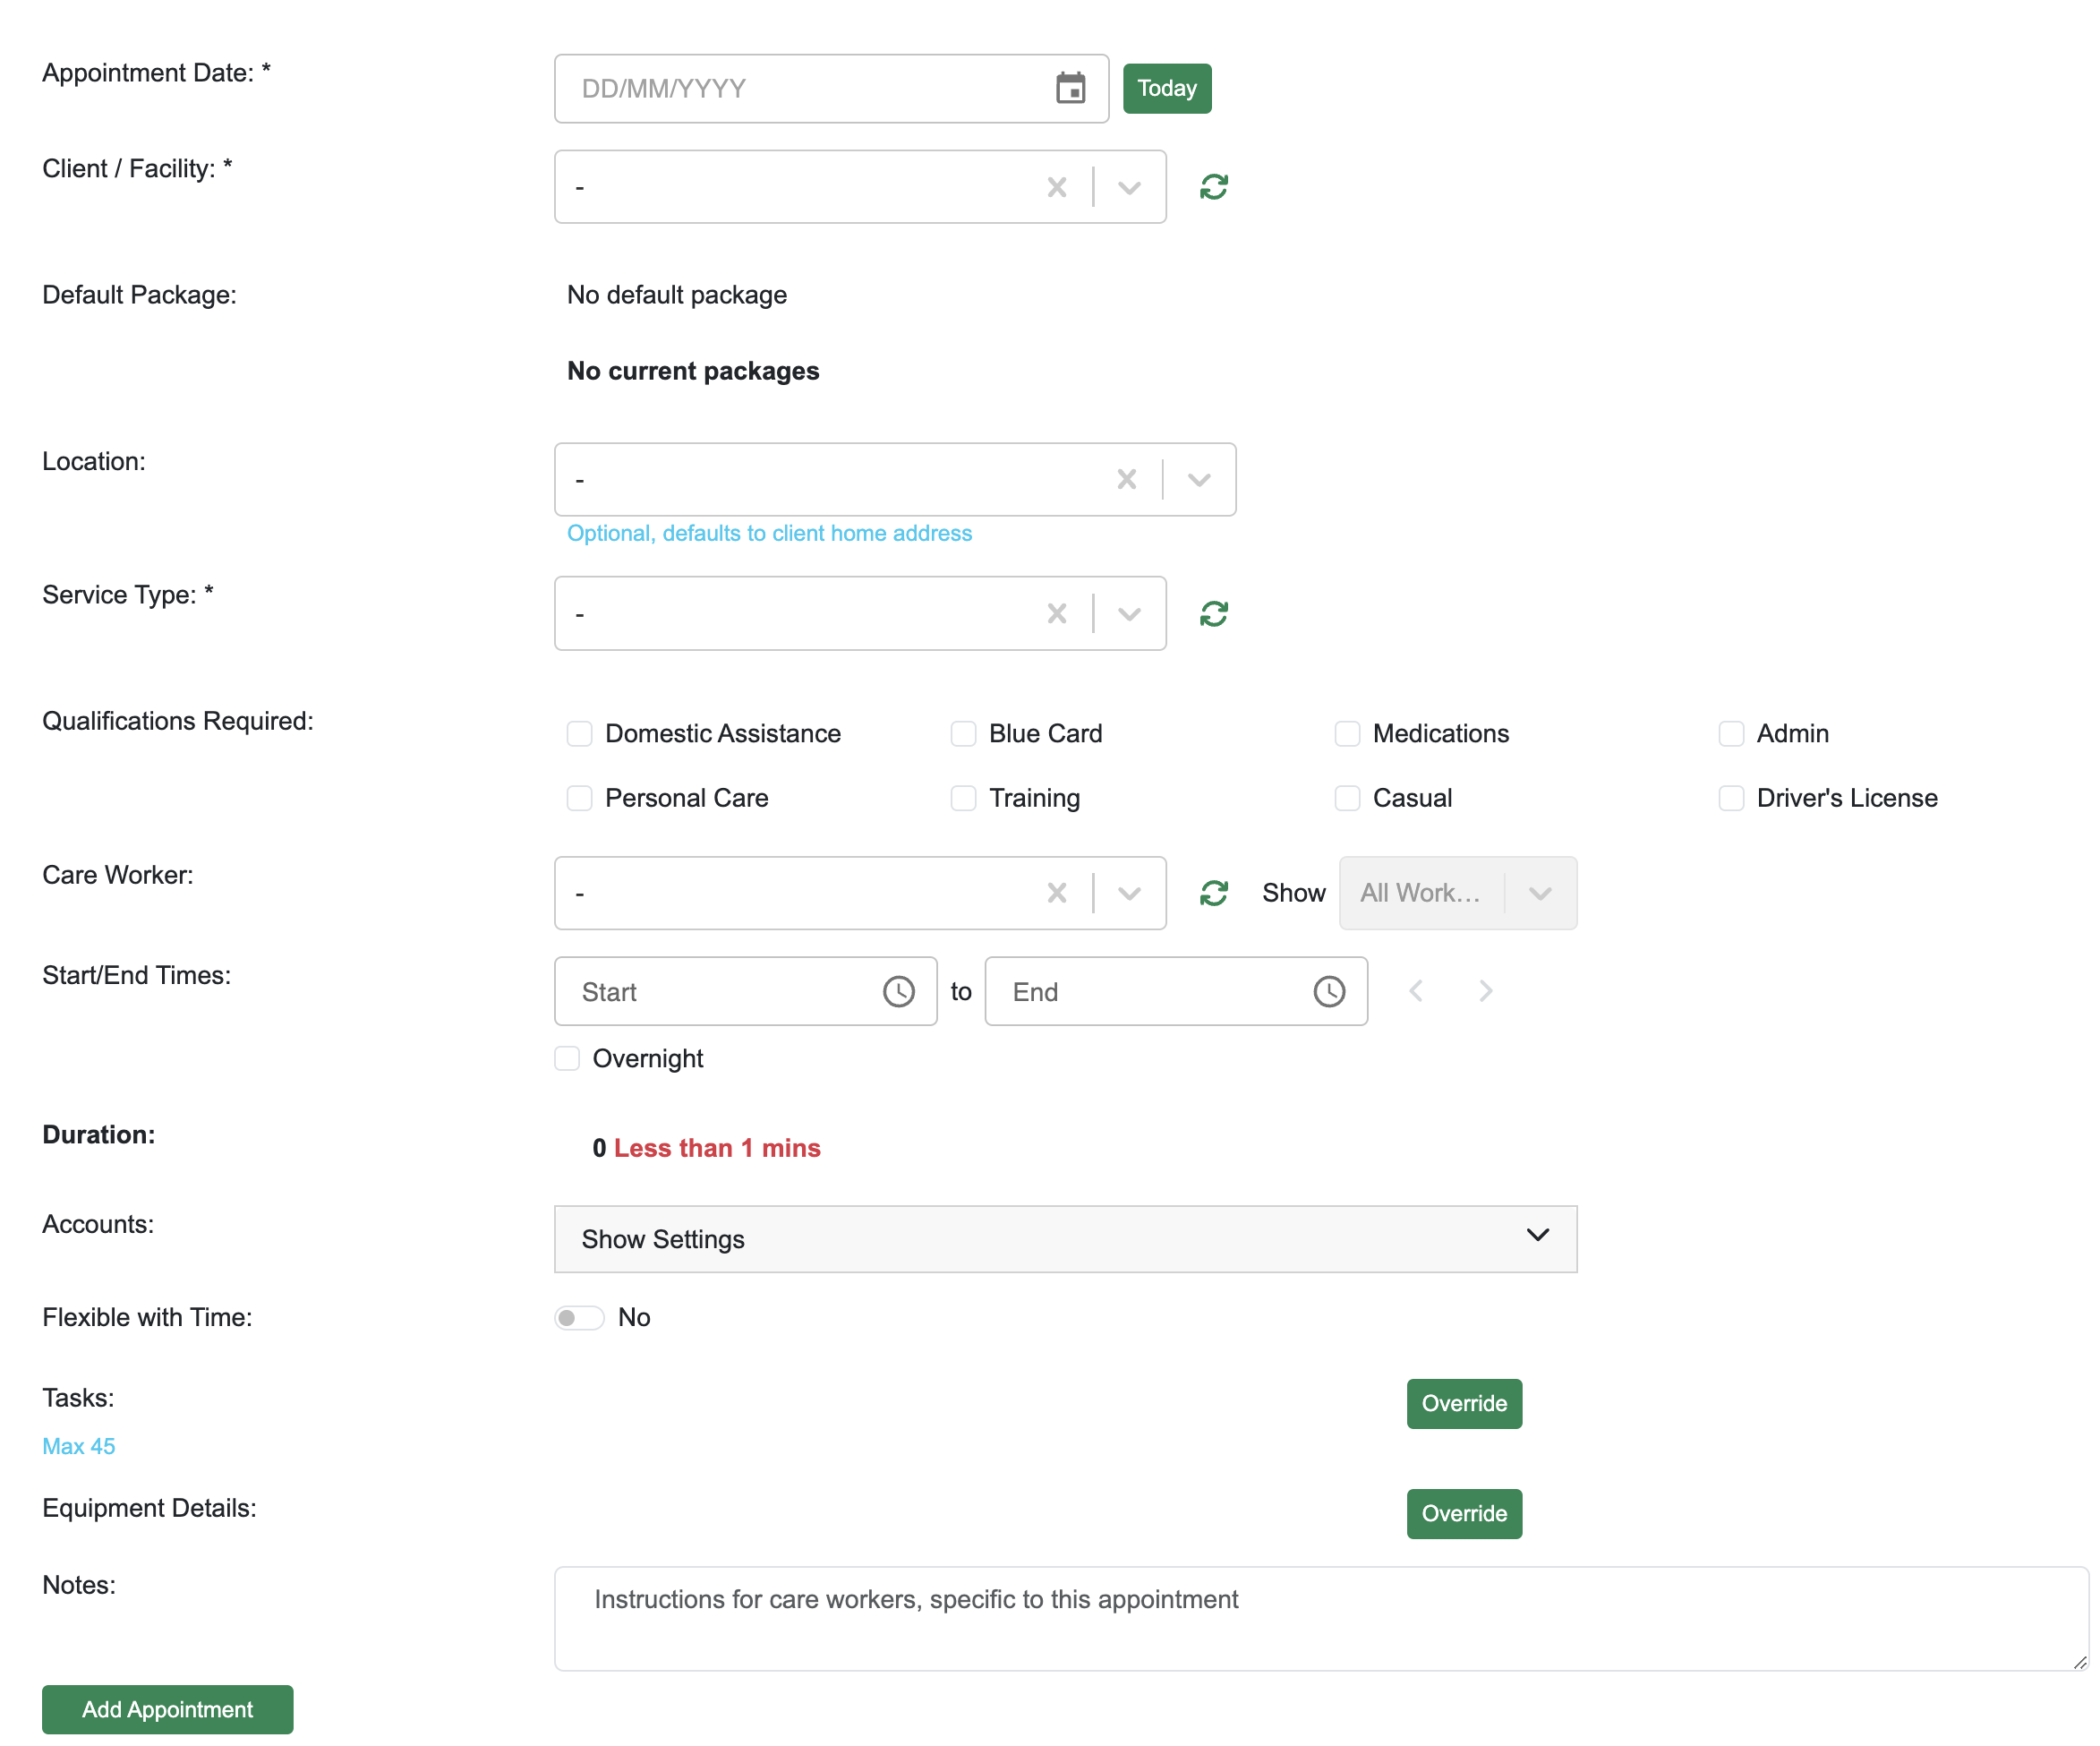Check the Domestic Assistance qualification
The image size is (2100, 1746).
tap(579, 733)
